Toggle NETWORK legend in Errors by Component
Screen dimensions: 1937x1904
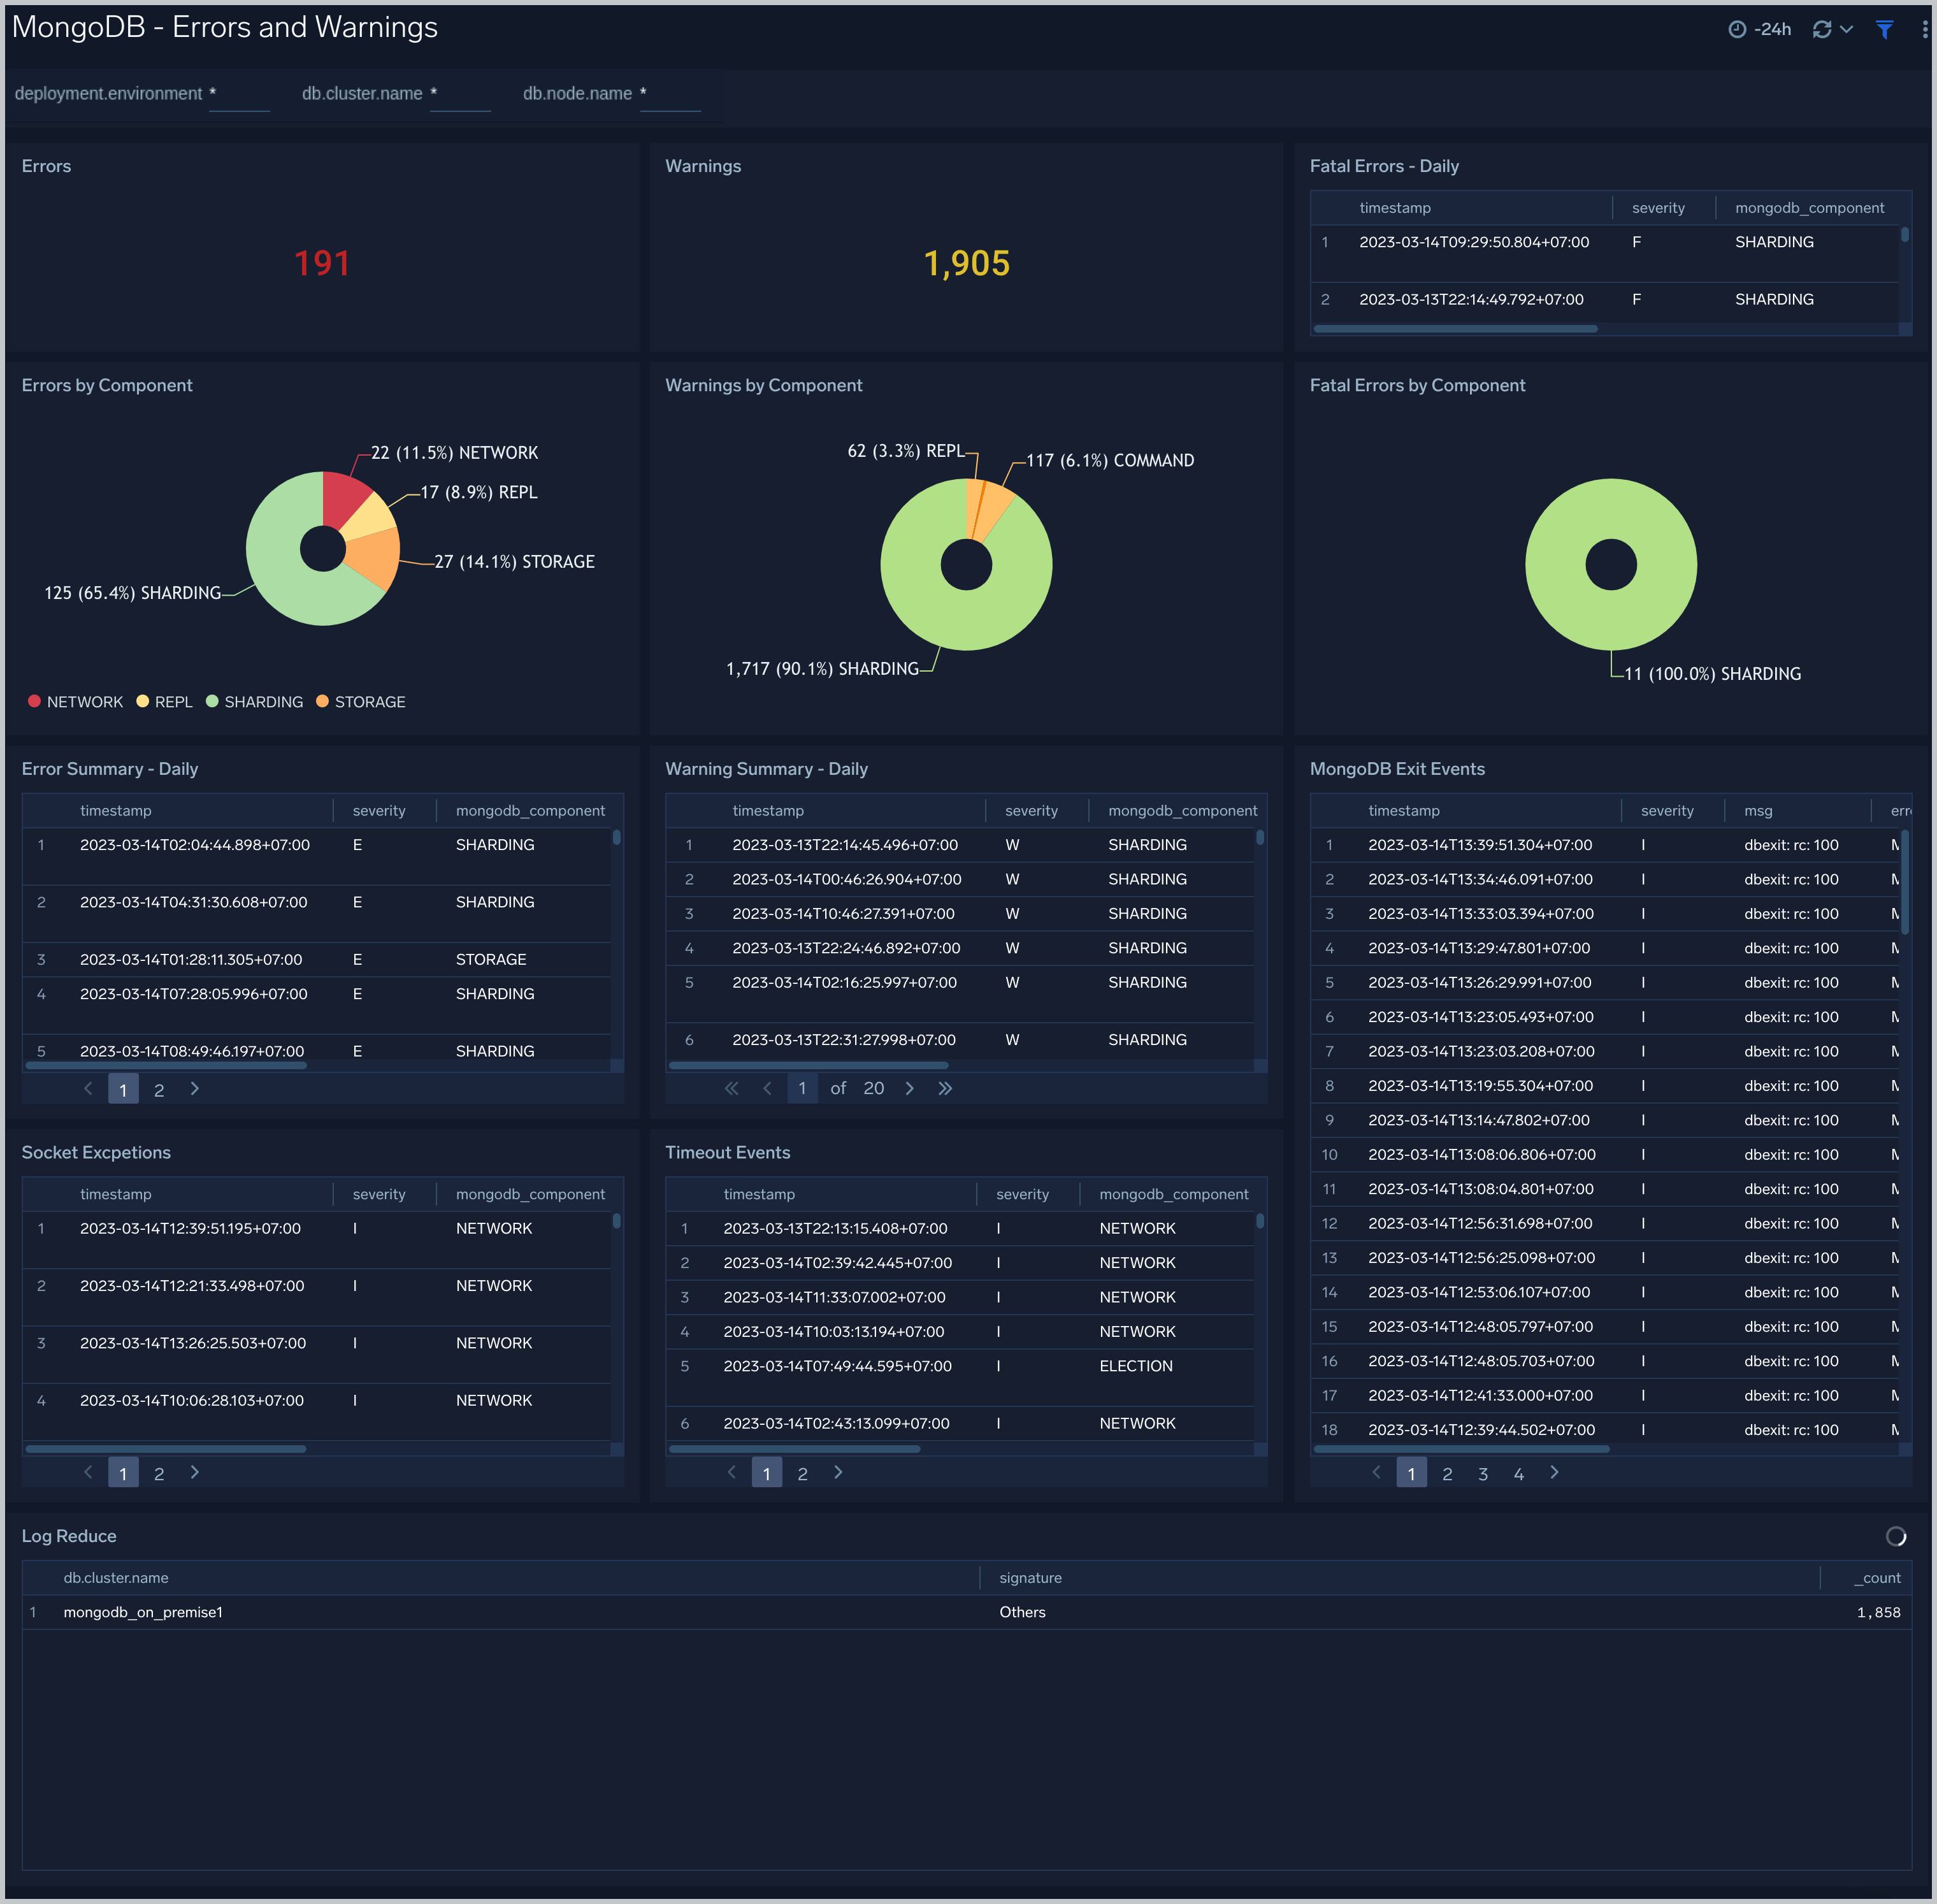[75, 702]
